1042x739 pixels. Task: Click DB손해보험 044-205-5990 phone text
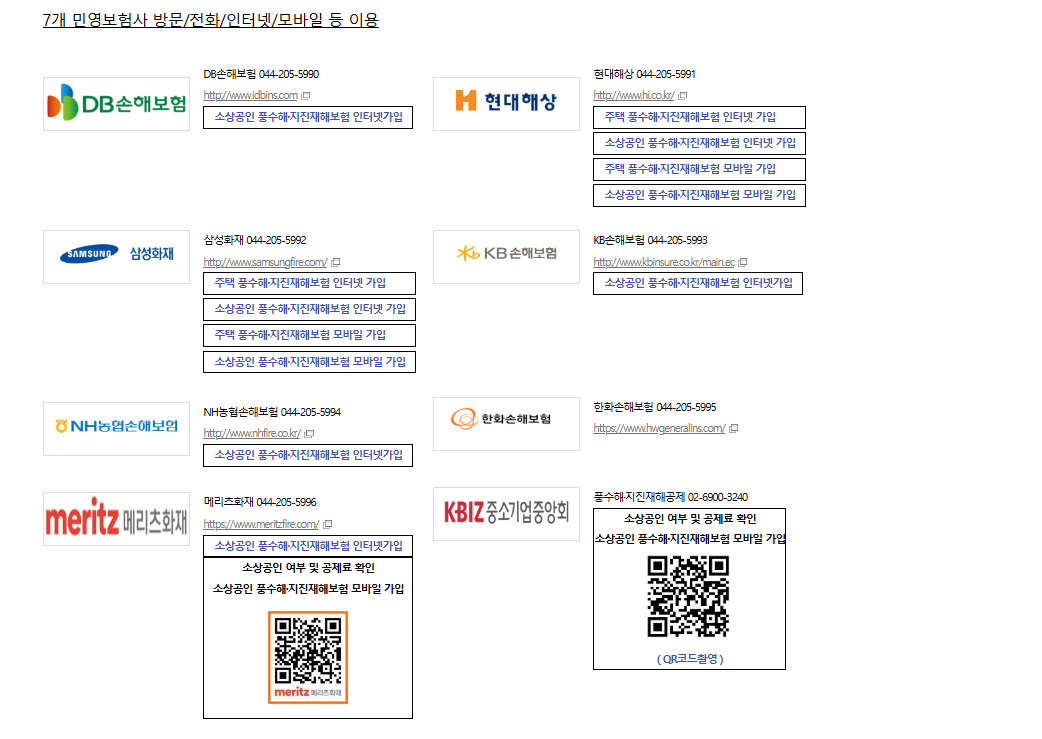pyautogui.click(x=261, y=74)
